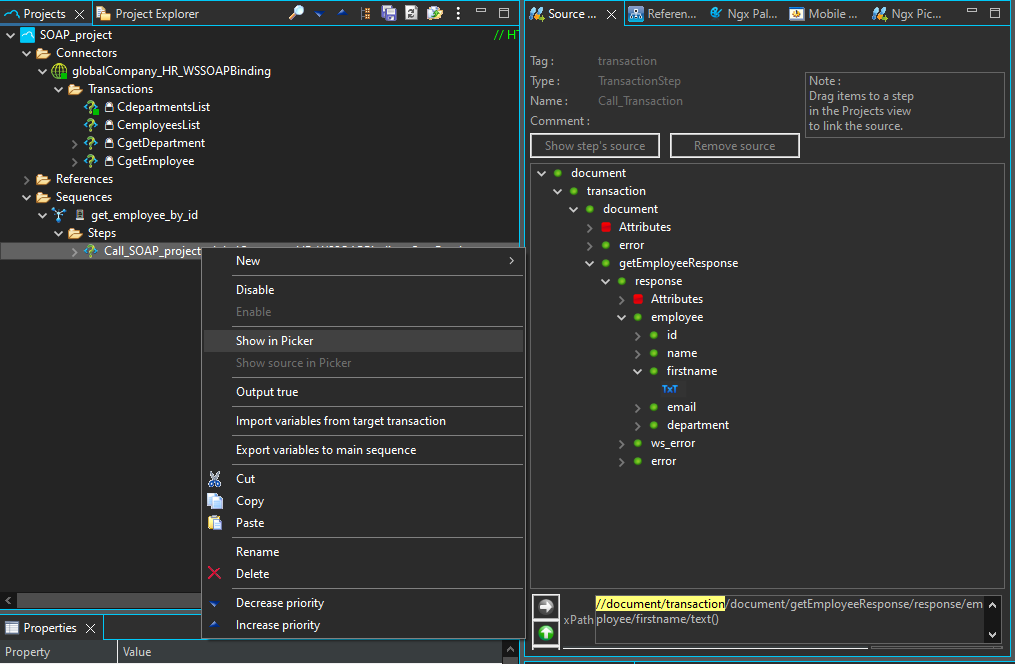This screenshot has width=1015, height=664.
Task: Expand the References folder in Projects view
Action: 24,178
